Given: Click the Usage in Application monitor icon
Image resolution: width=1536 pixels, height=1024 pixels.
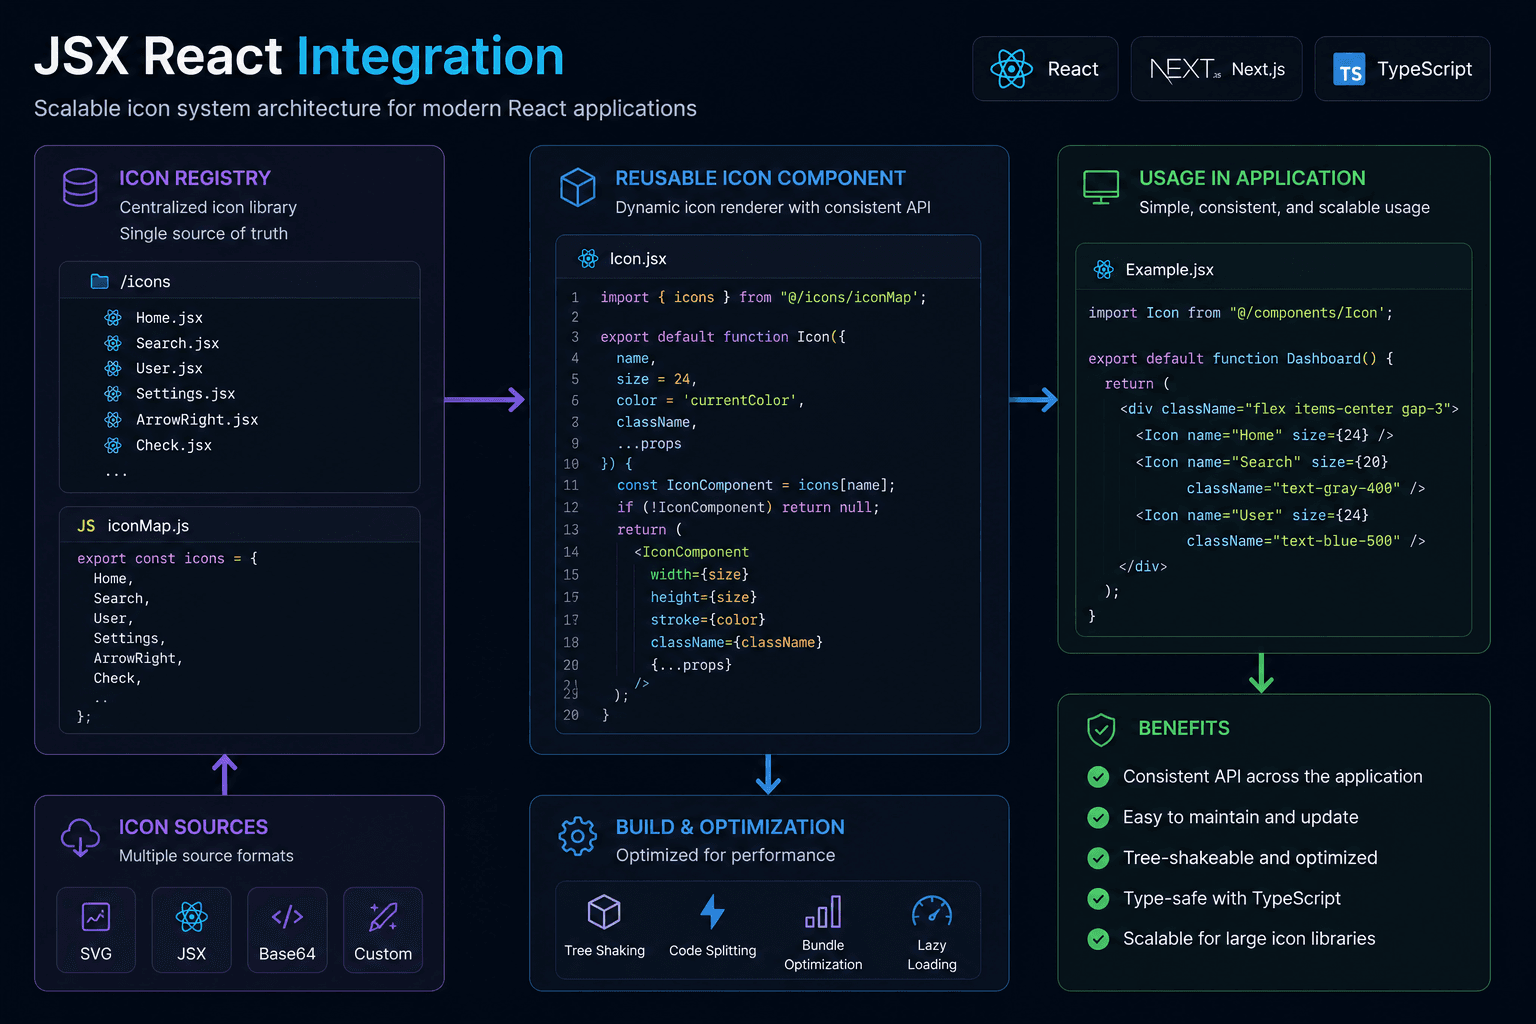Looking at the screenshot, I should (x=1101, y=187).
